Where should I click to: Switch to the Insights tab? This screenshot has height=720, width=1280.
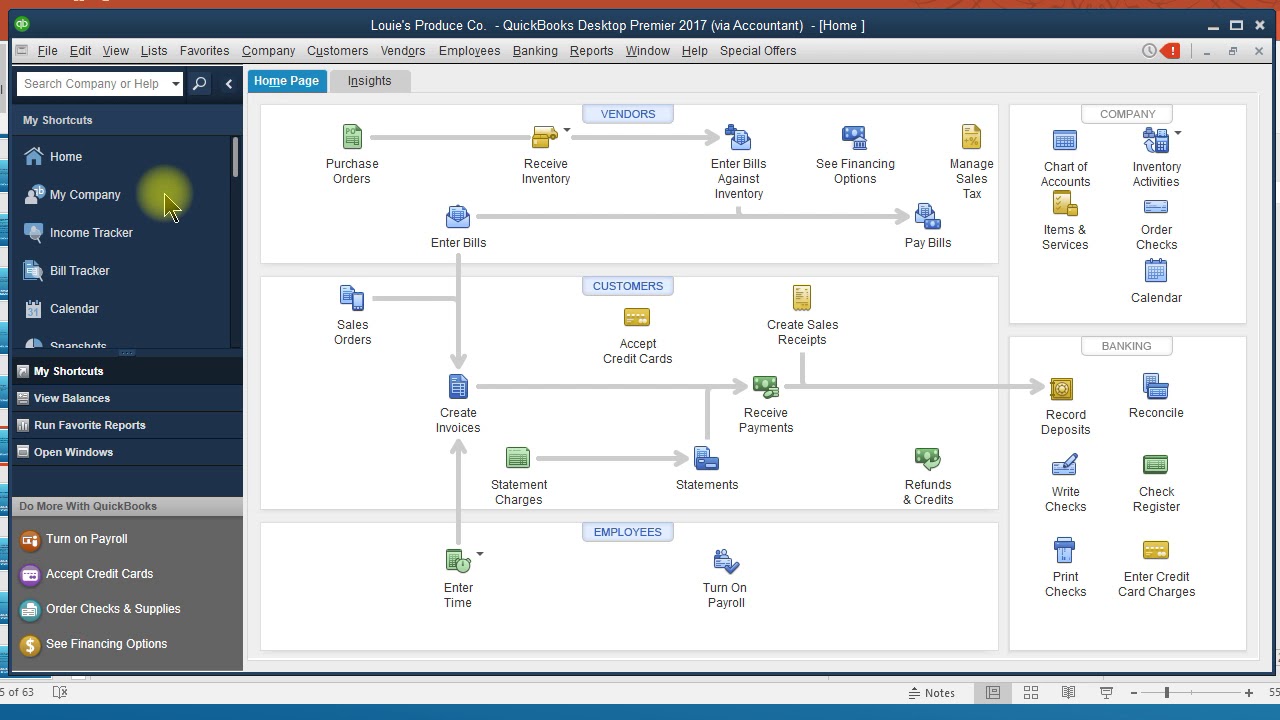point(369,81)
